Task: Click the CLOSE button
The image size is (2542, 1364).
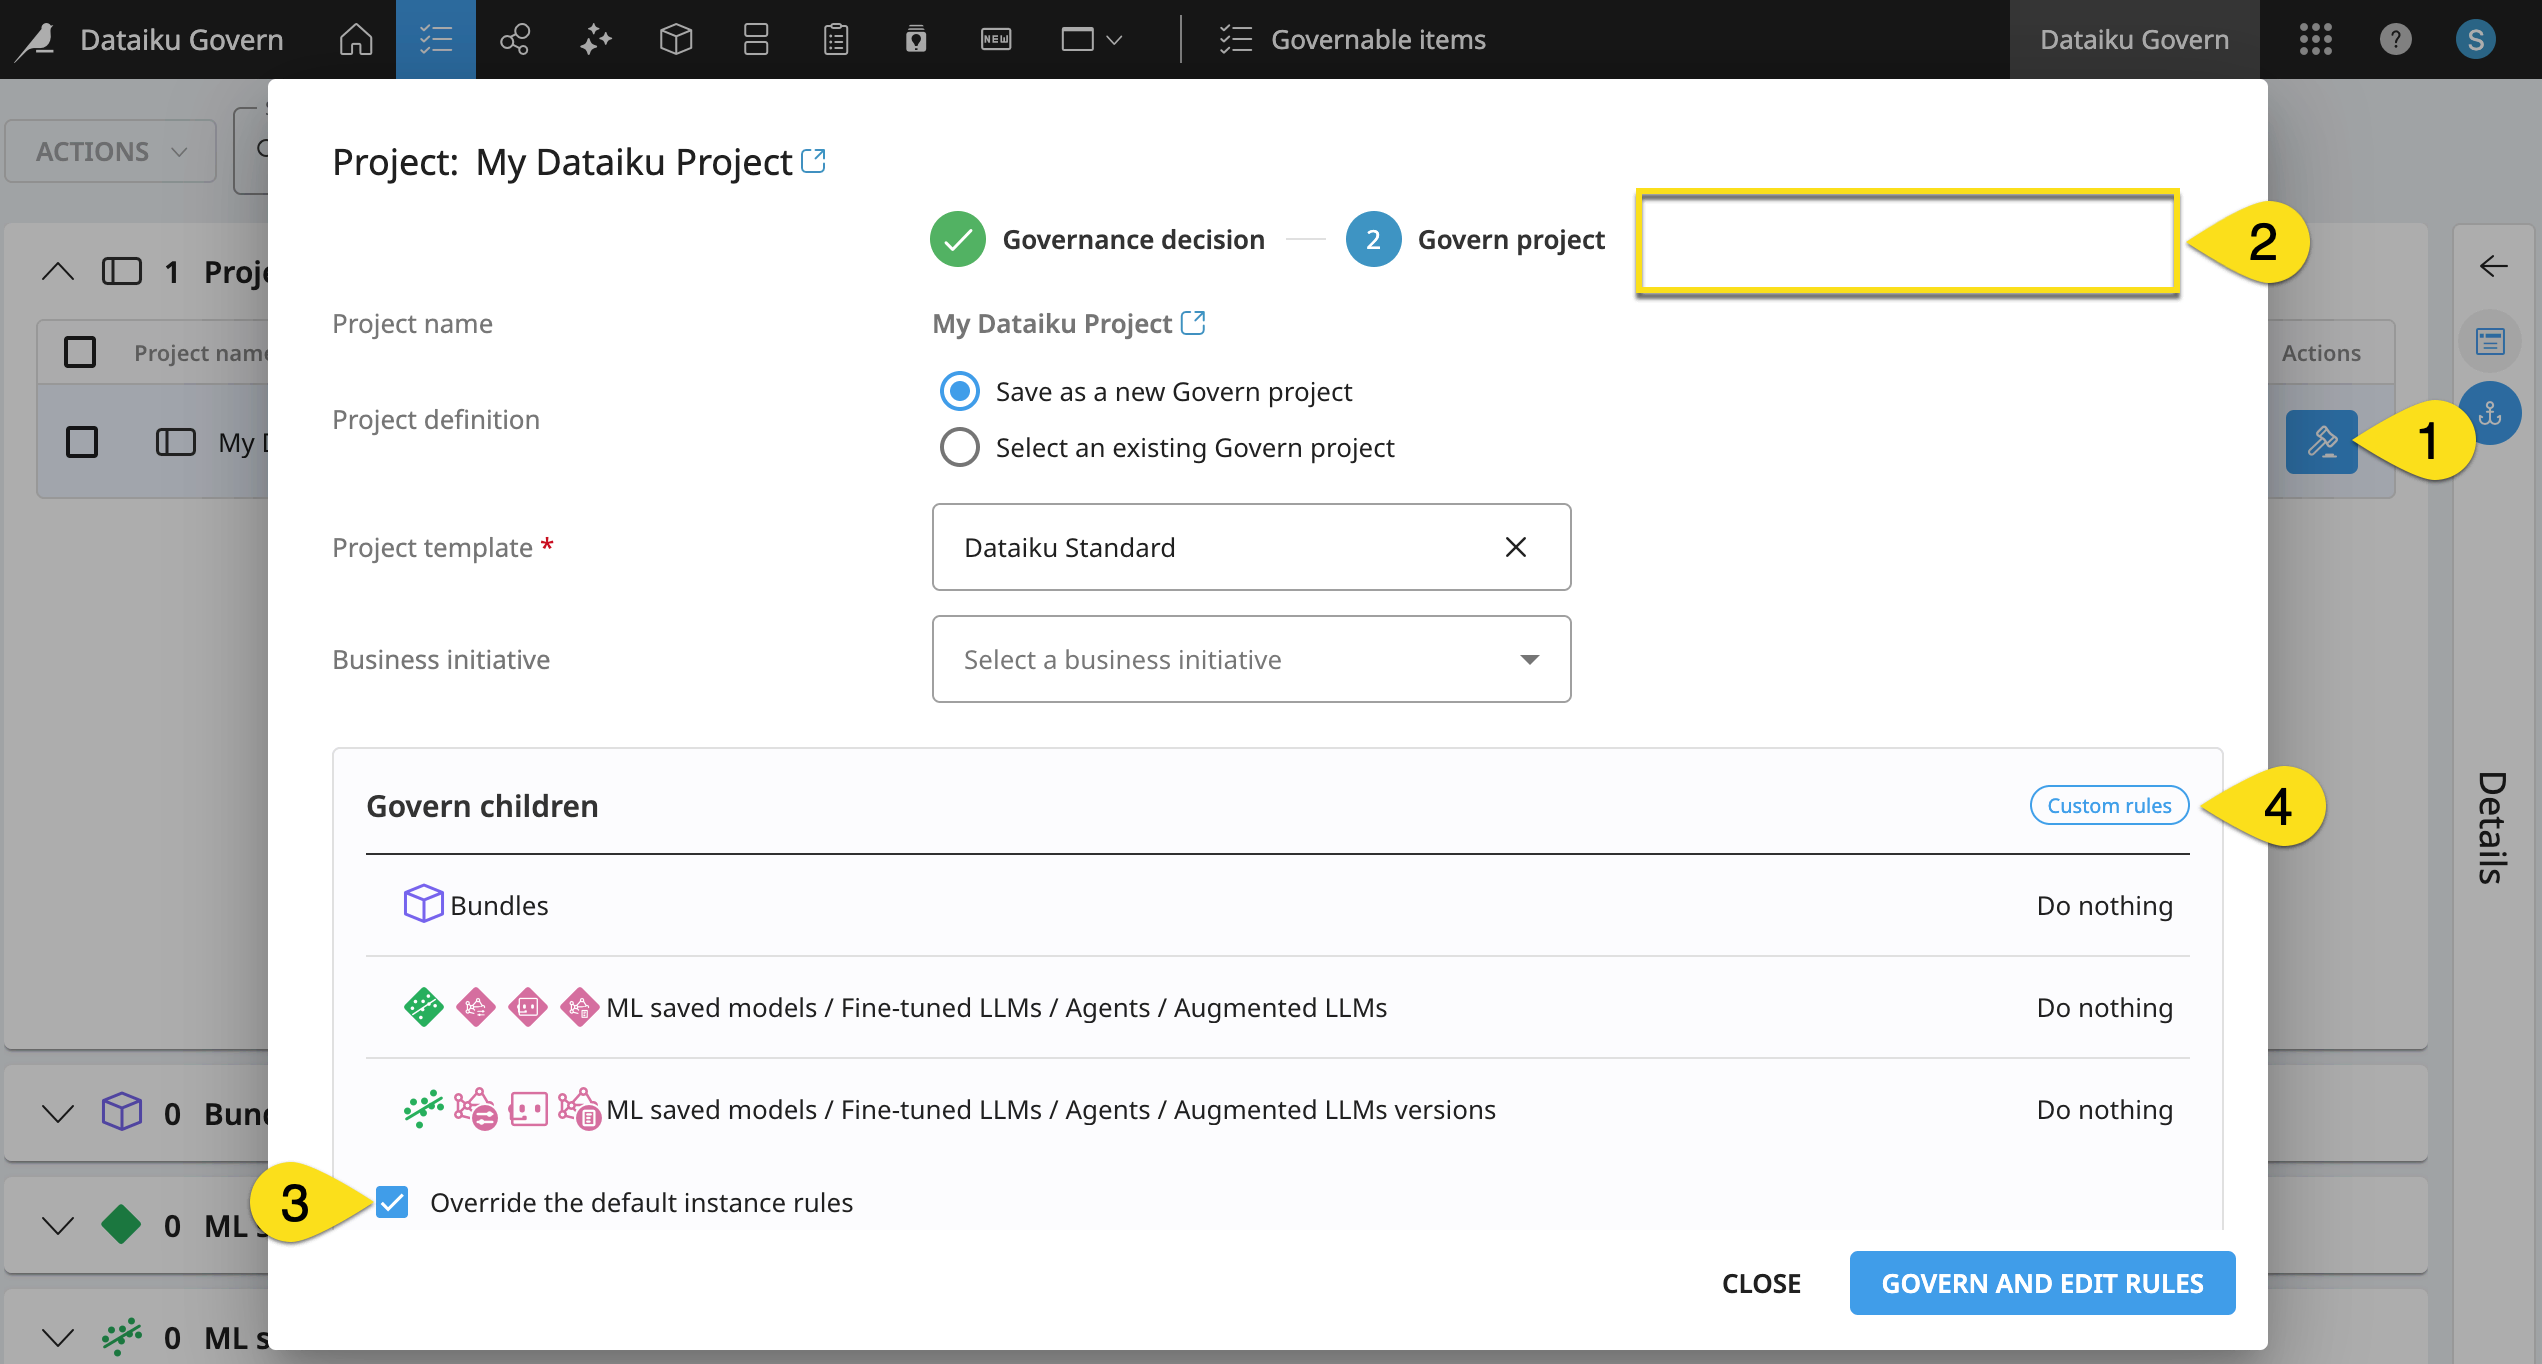Action: coord(1761,1283)
